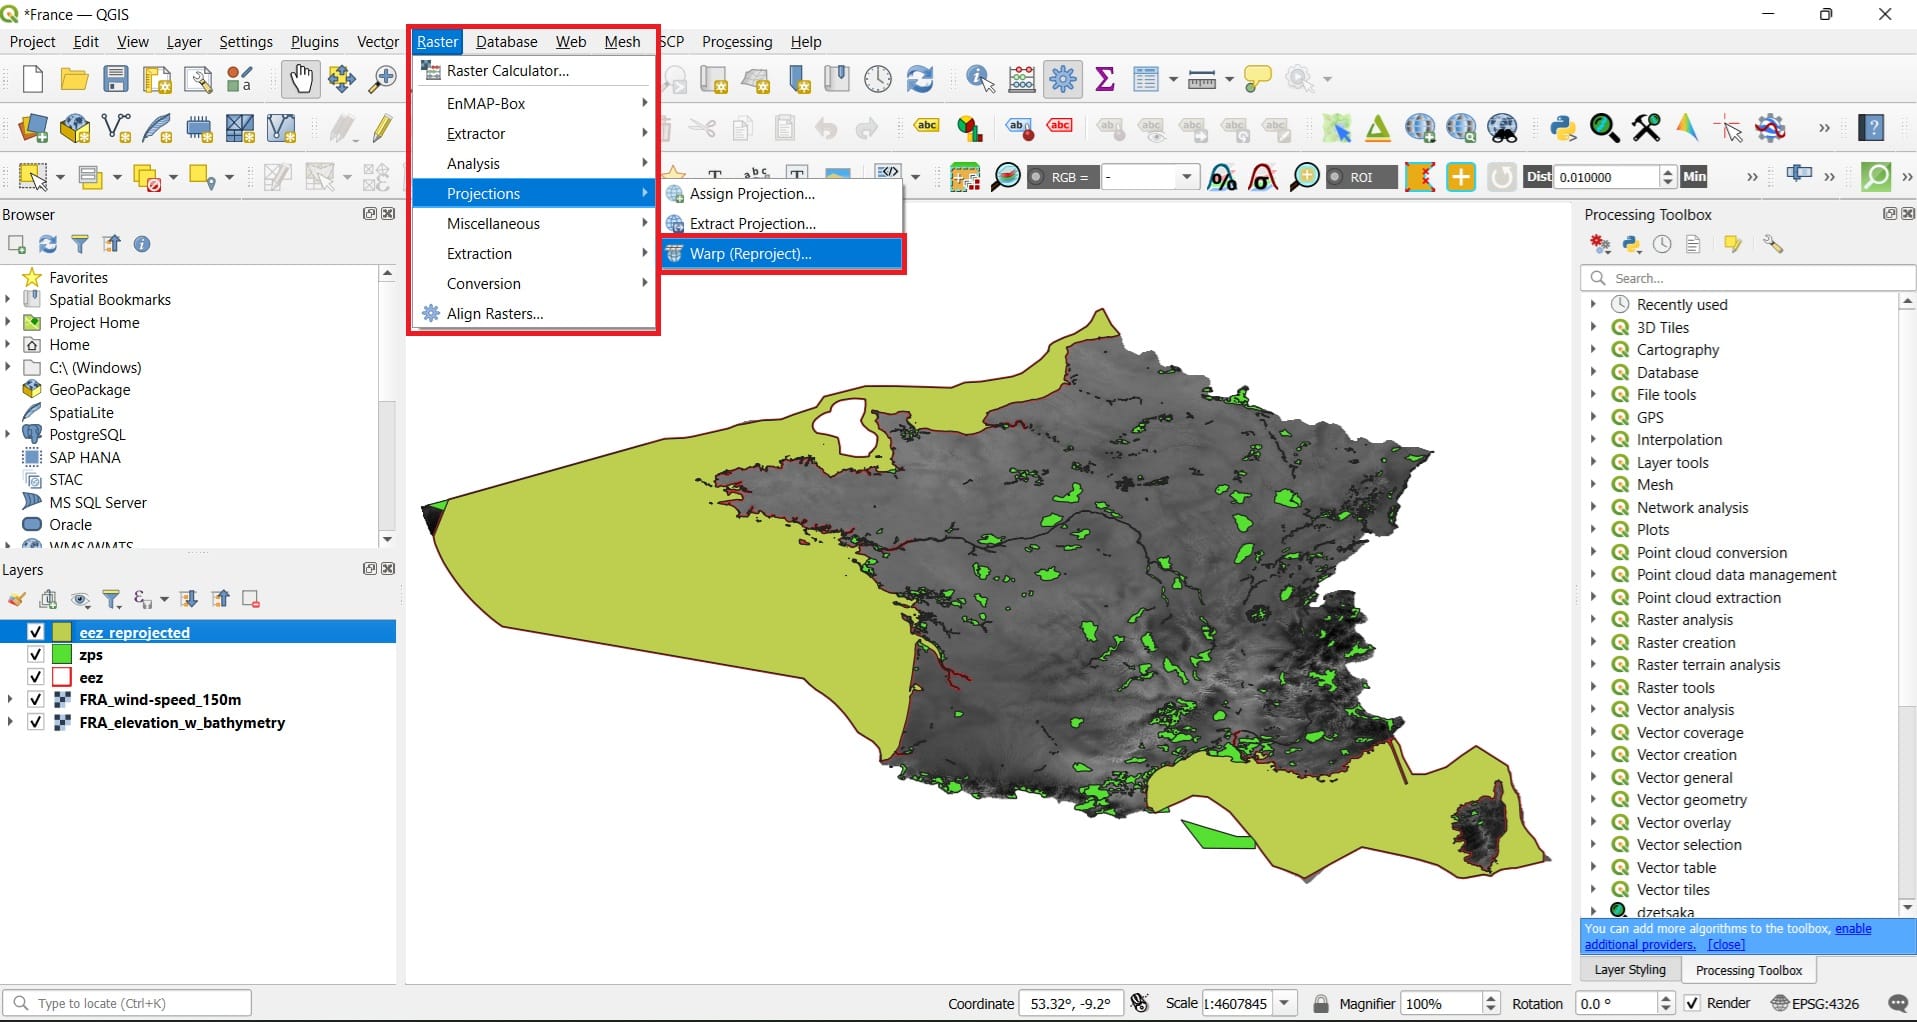
Task: Open the Scale dropdown in status bar
Action: pos(1285,1003)
